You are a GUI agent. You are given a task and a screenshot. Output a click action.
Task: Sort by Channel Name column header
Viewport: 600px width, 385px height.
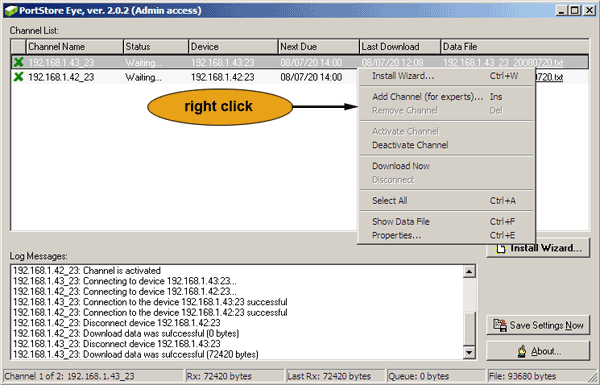[x=75, y=47]
